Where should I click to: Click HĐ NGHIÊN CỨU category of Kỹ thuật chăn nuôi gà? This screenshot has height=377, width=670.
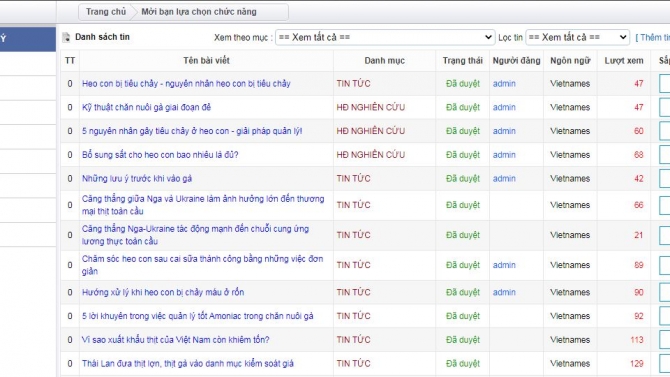pos(370,107)
